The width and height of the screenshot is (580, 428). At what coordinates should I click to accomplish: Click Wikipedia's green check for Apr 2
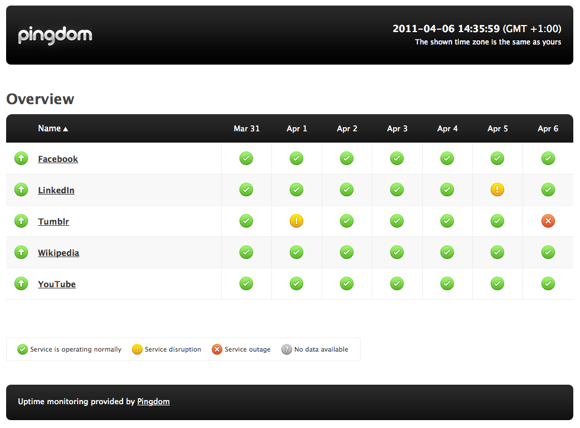tap(347, 252)
